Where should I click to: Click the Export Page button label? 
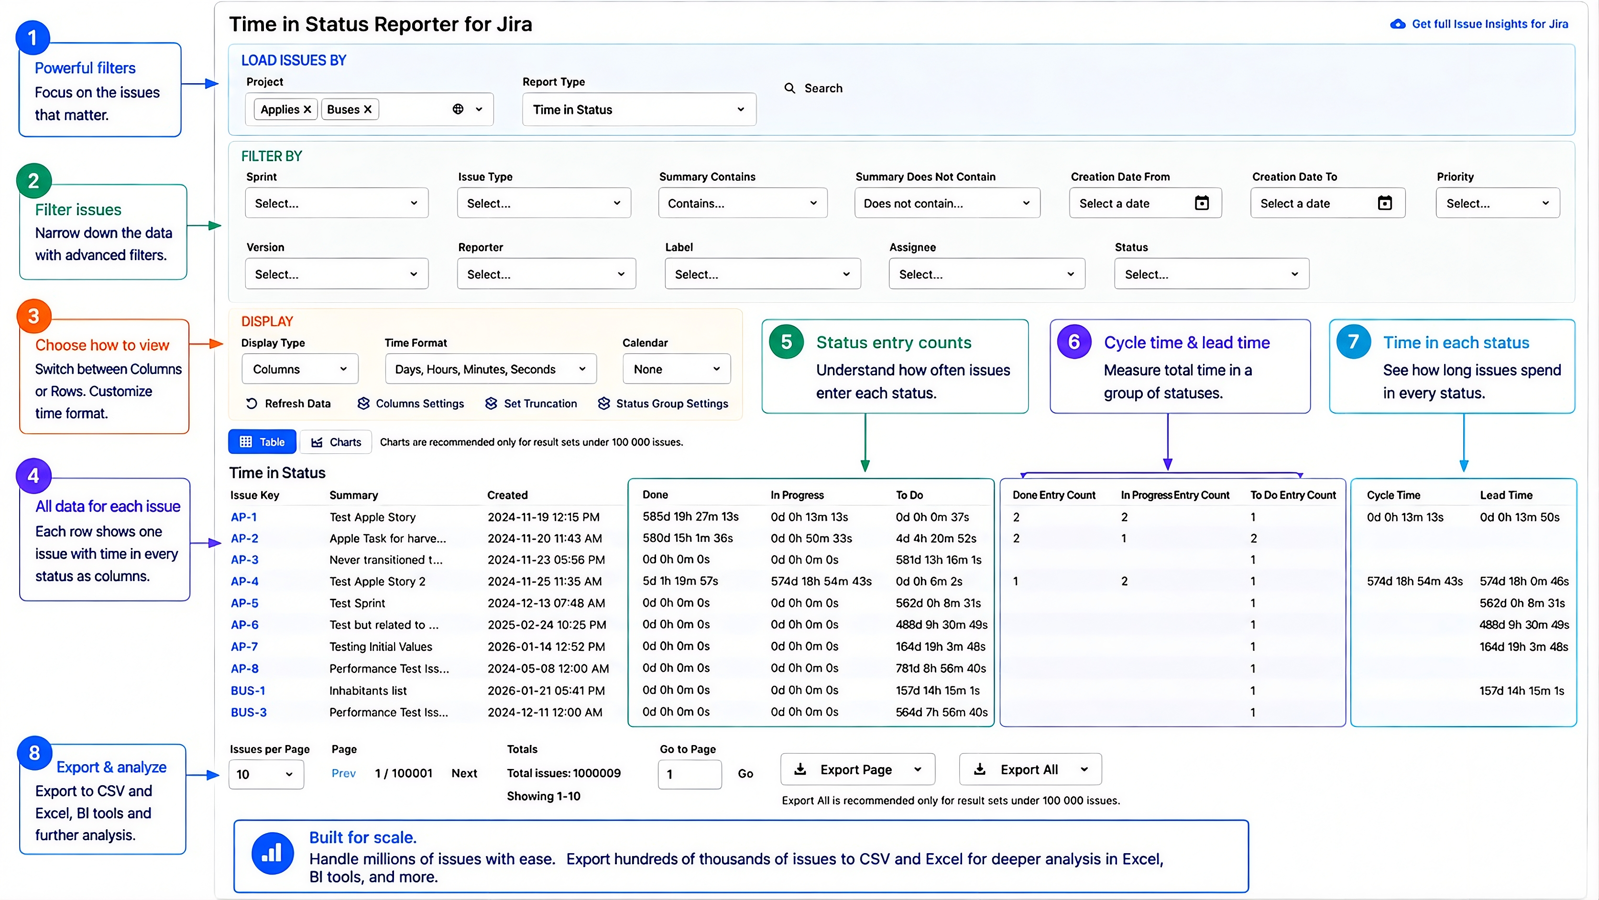[856, 769]
